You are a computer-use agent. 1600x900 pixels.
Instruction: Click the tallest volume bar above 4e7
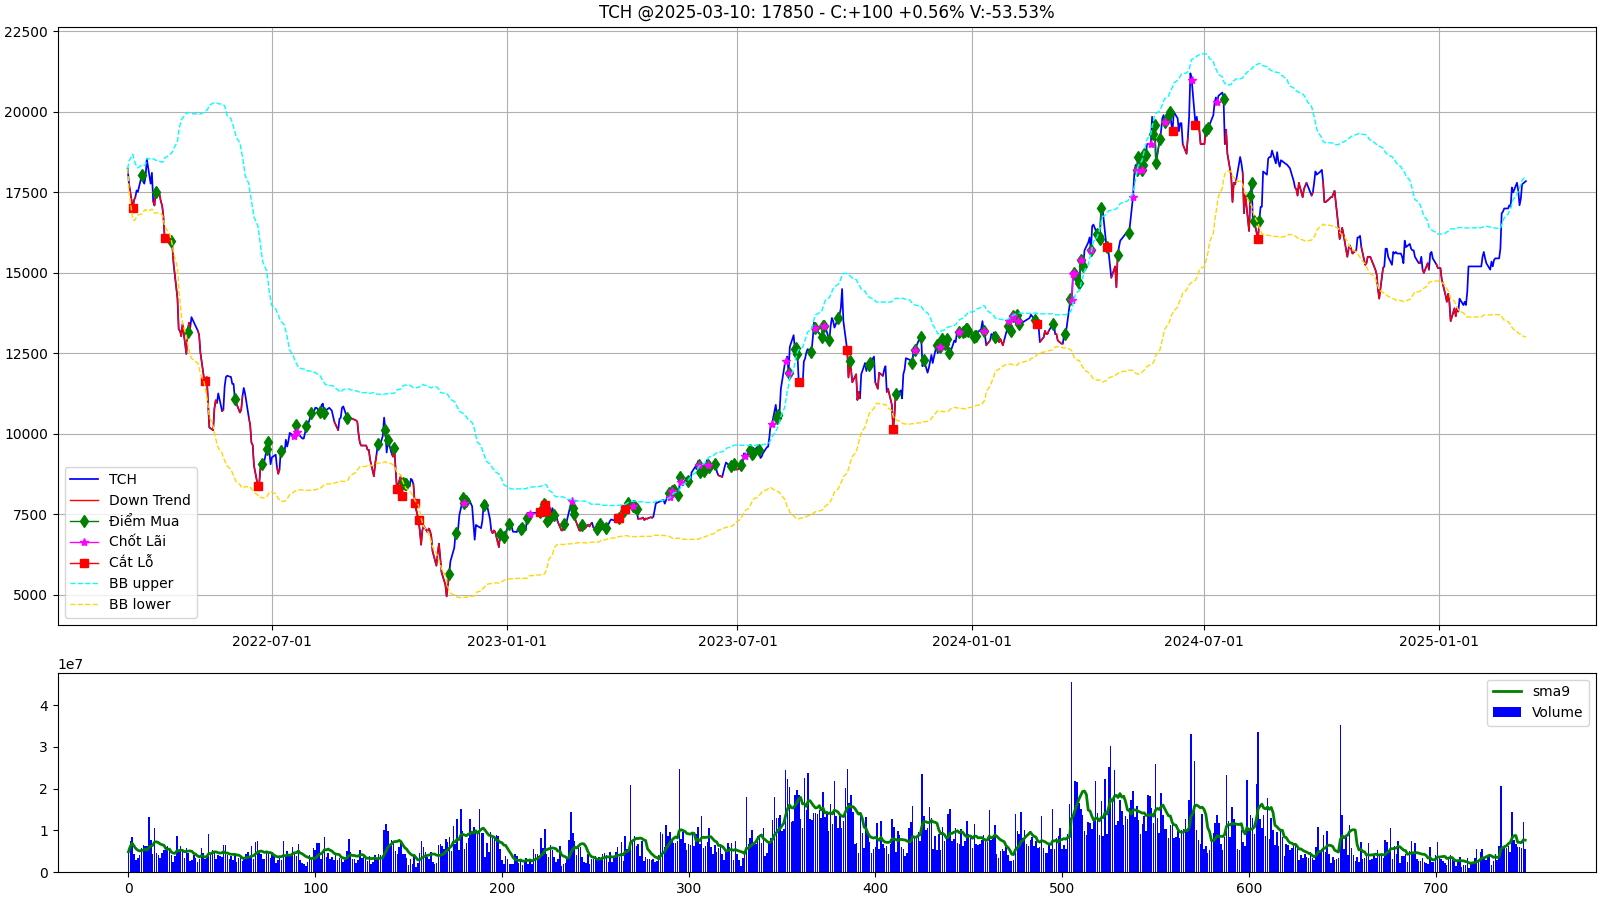(1071, 777)
